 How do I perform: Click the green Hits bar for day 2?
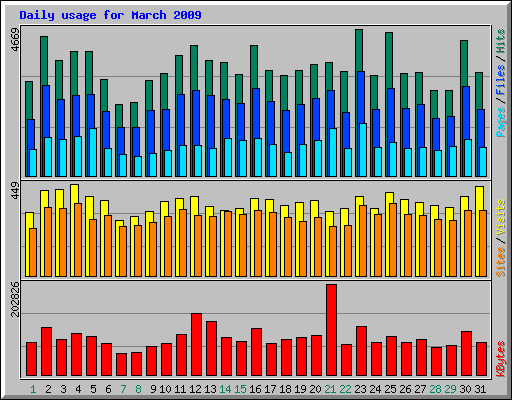point(44,61)
